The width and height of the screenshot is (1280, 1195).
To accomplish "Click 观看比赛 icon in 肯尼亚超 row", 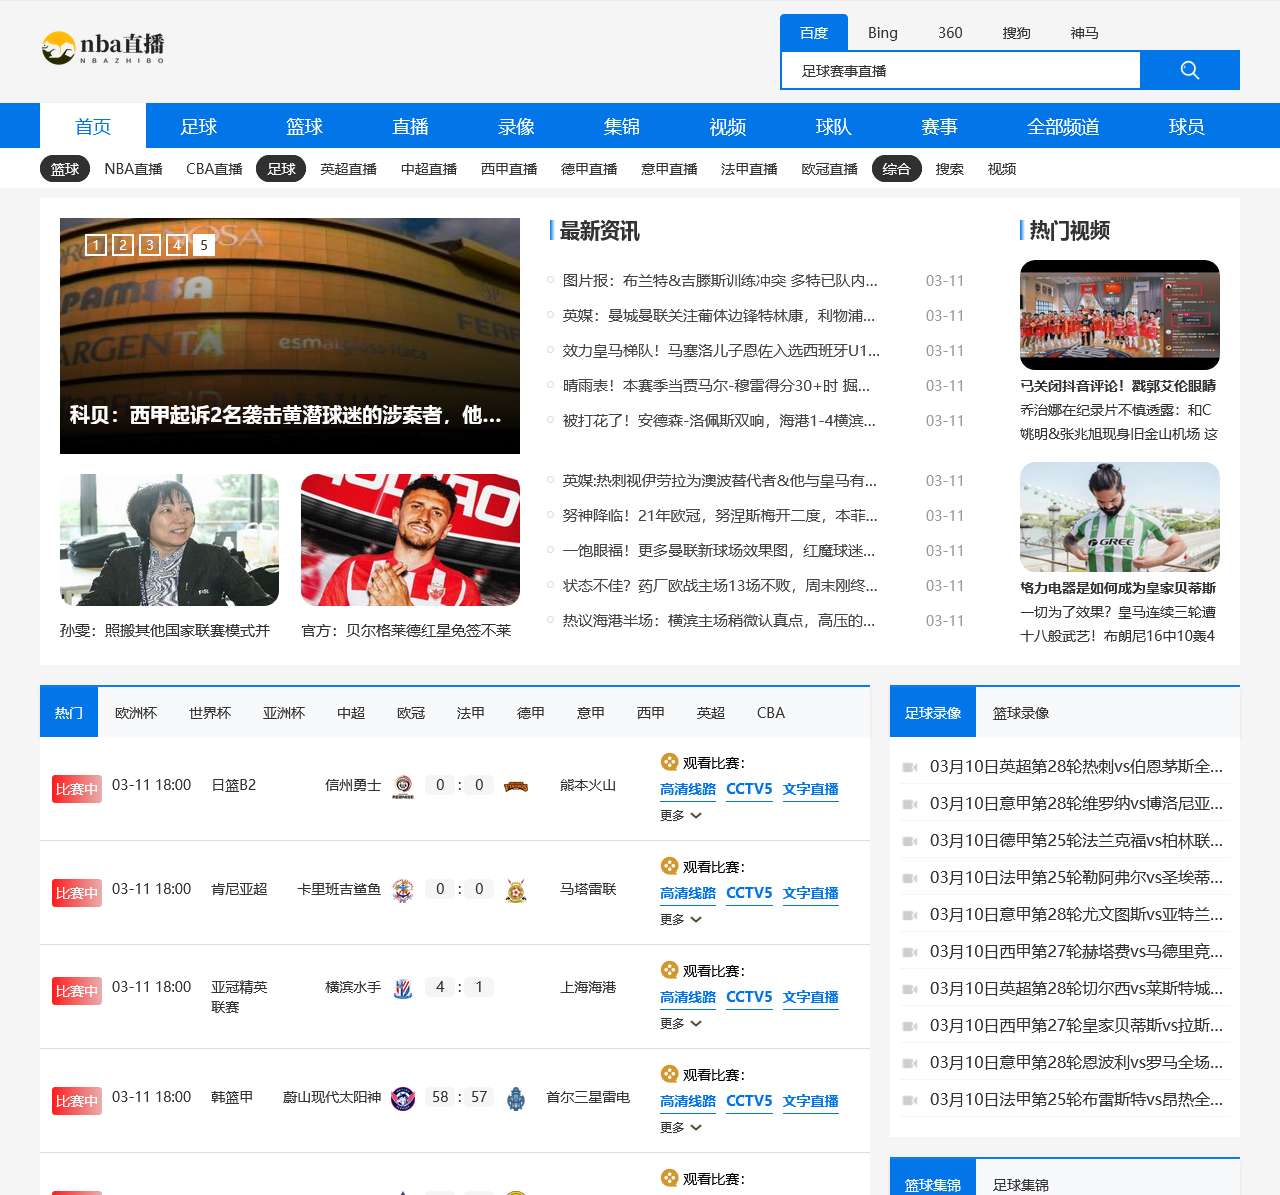I will click(x=669, y=866).
